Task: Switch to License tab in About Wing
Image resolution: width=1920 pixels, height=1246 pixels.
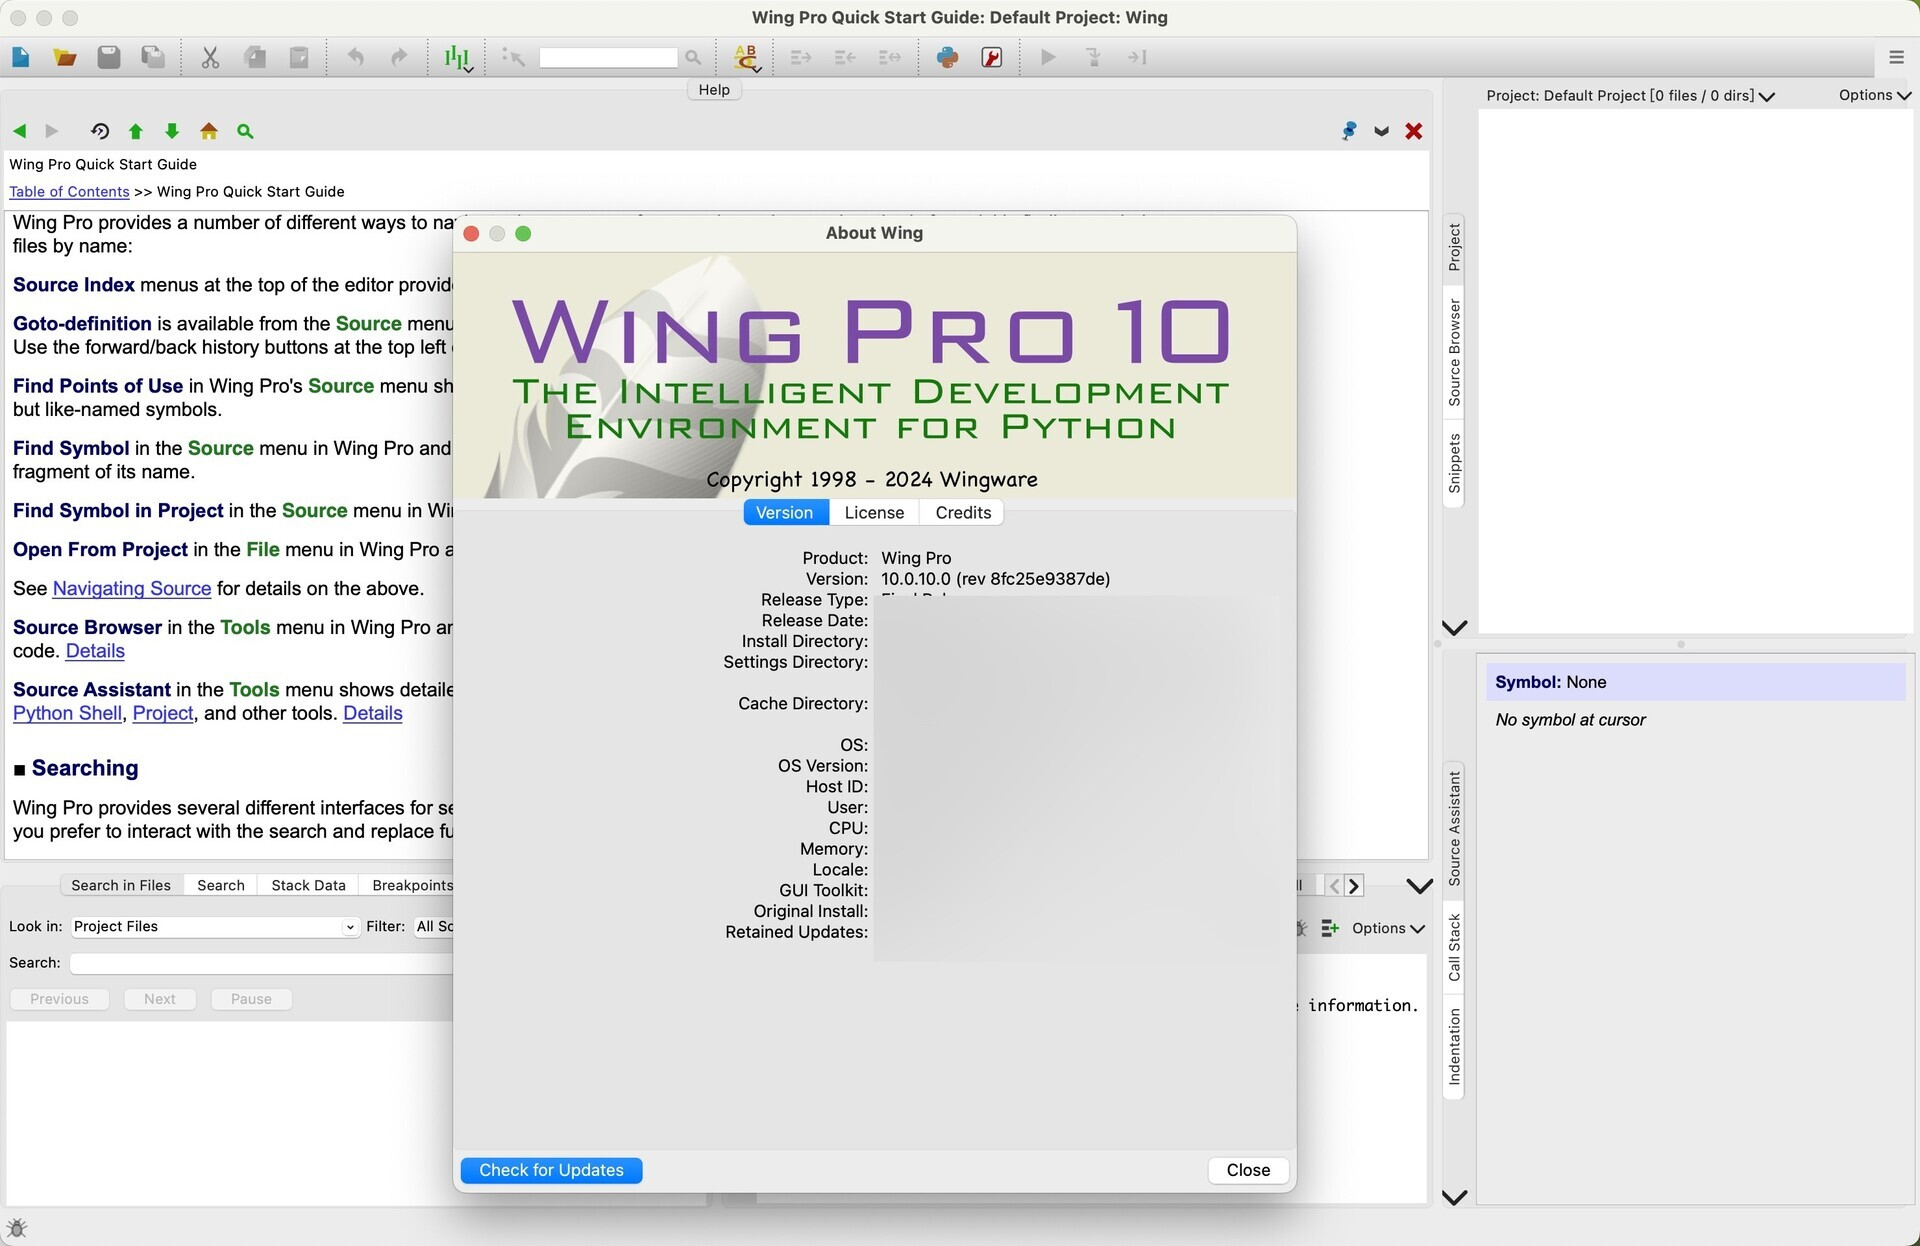Action: [874, 512]
